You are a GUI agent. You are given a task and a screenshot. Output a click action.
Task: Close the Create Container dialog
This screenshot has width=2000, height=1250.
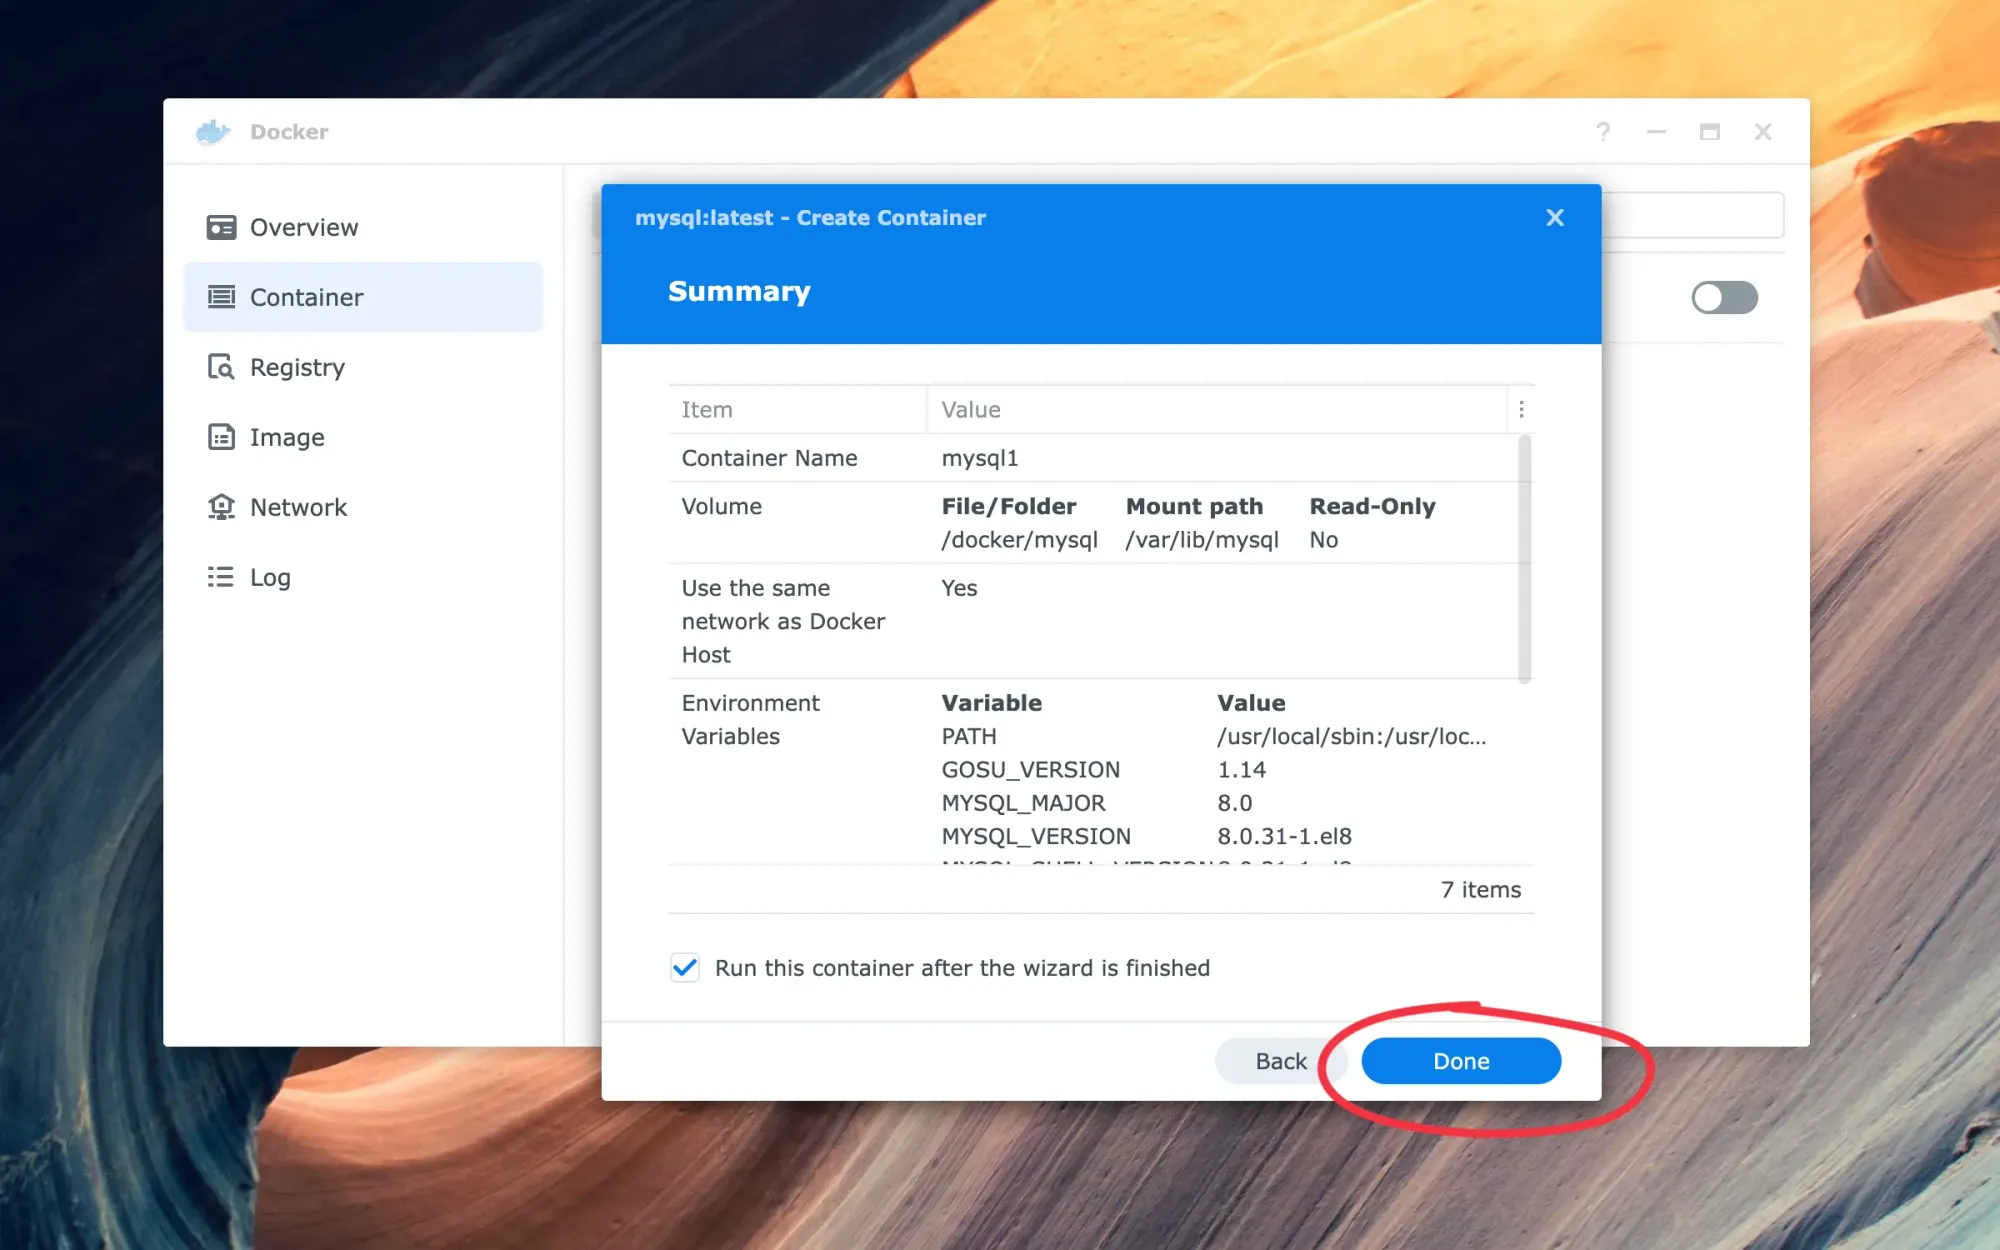click(x=1554, y=216)
